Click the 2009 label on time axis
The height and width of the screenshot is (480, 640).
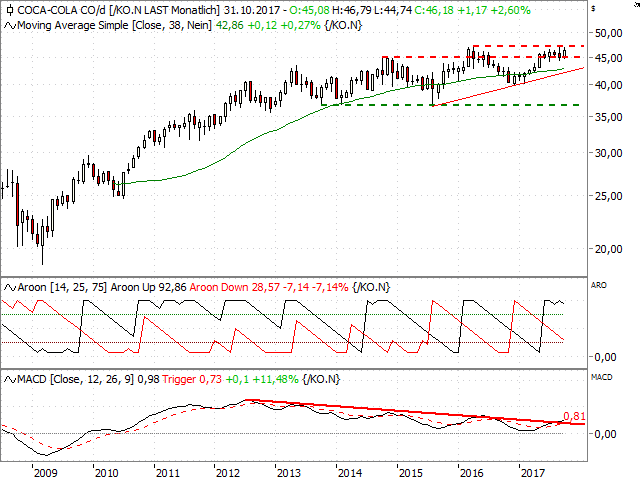click(44, 470)
